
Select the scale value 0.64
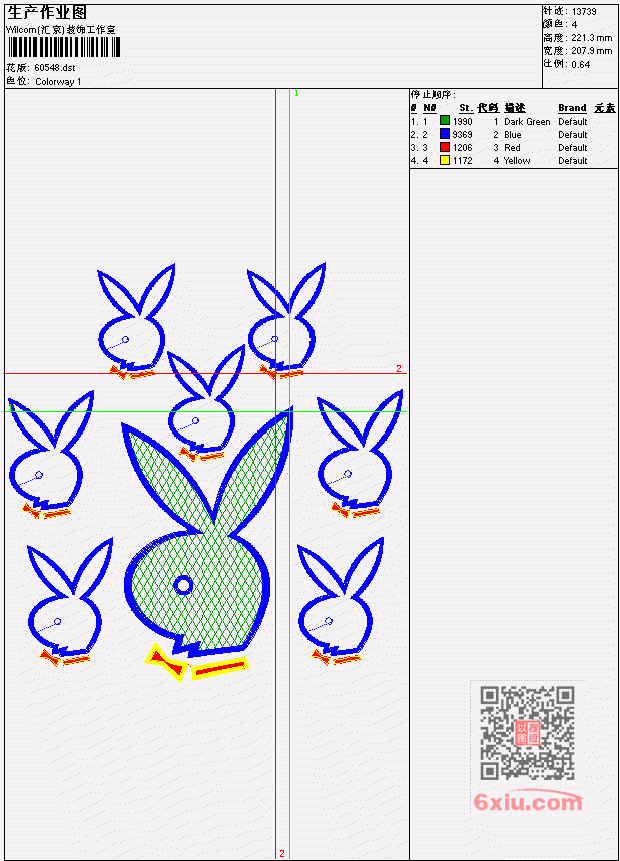click(580, 64)
